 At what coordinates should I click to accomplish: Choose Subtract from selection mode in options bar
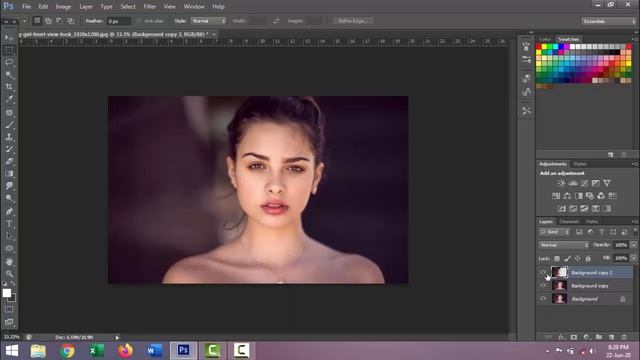coord(59,21)
